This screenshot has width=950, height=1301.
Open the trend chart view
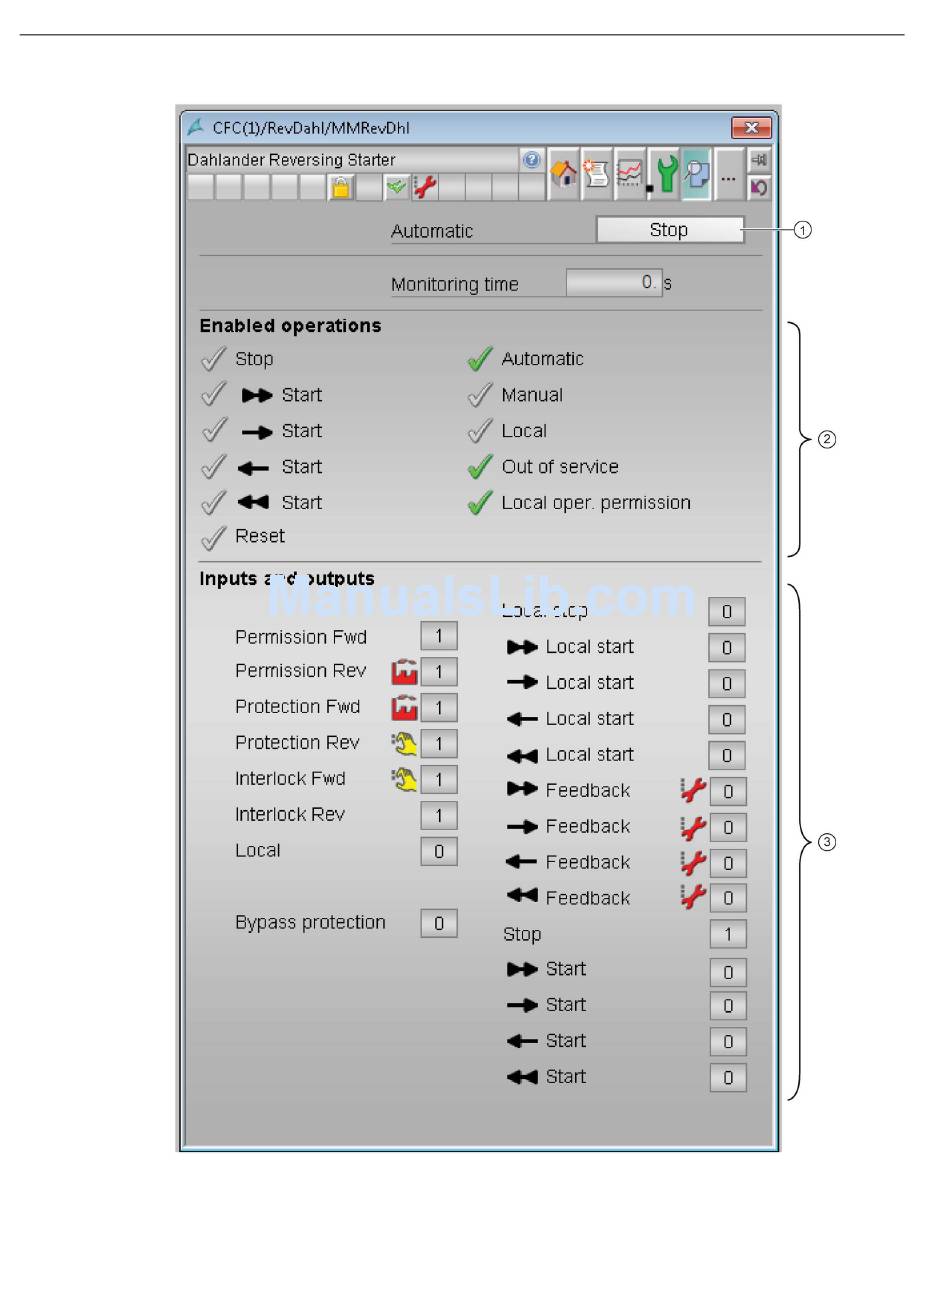tap(630, 174)
